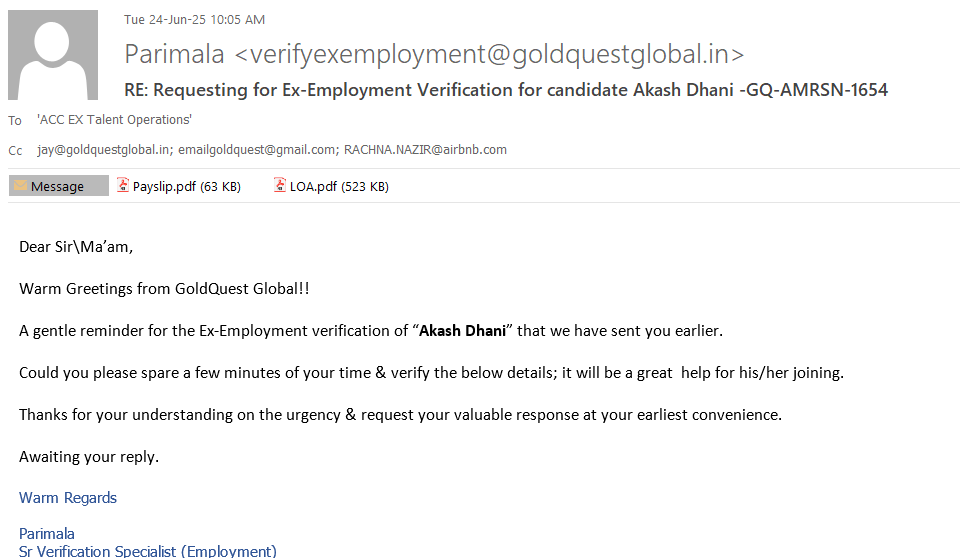Click Cc address RACHNA.NAZIR@airbnb.com
The width and height of the screenshot is (960, 558).
[425, 150]
